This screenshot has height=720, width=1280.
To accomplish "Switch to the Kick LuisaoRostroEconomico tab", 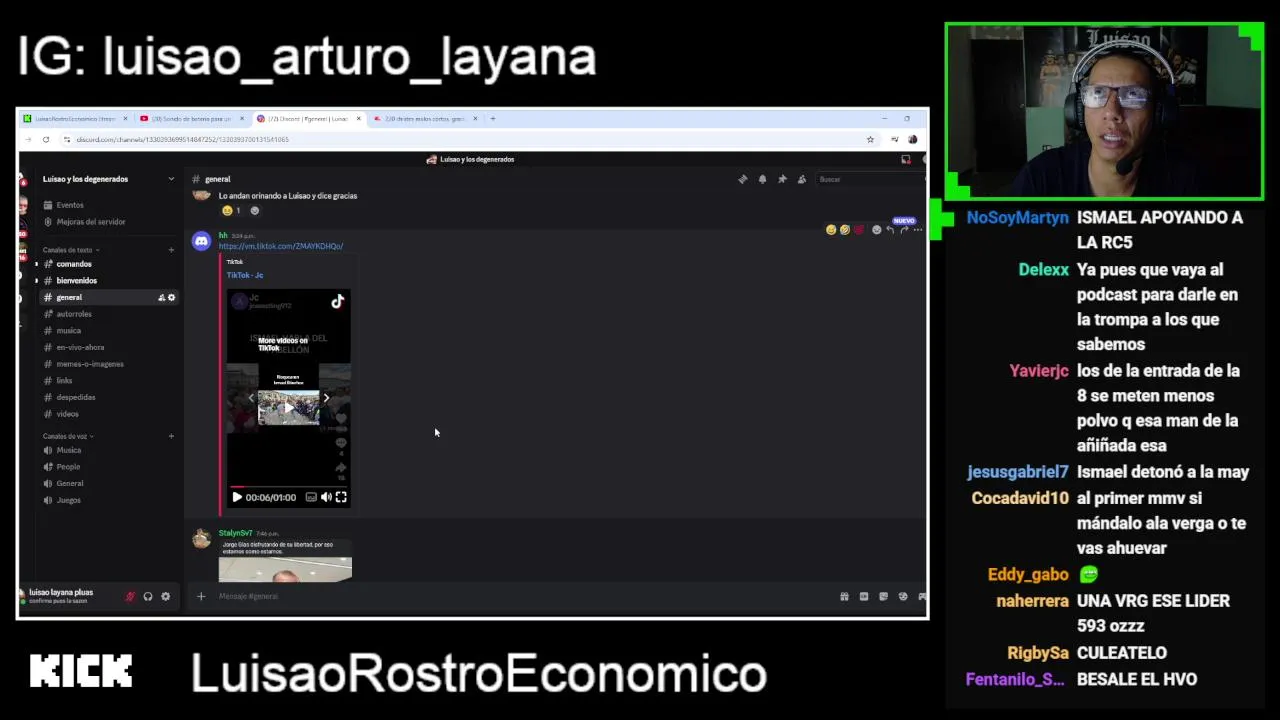I will pos(76,119).
